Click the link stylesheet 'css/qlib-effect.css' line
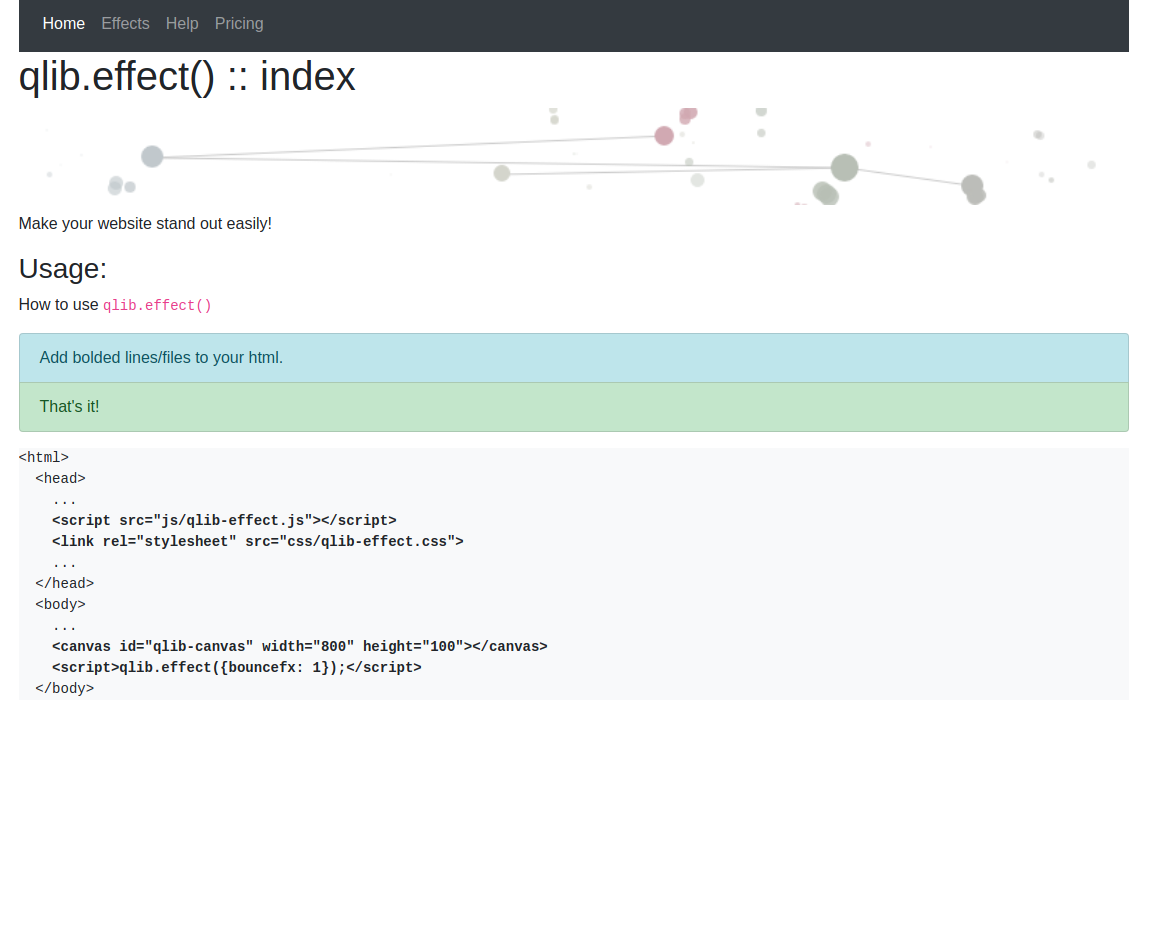The width and height of the screenshot is (1150, 950). coord(257,541)
